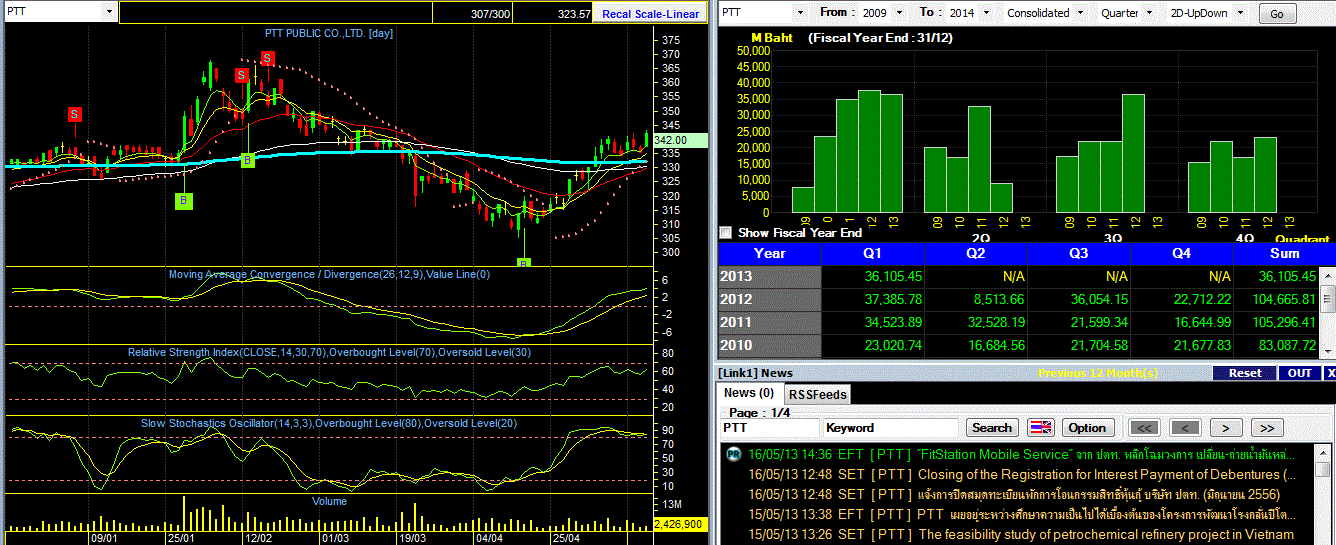
Task: Click the Sum column header
Action: point(1284,254)
